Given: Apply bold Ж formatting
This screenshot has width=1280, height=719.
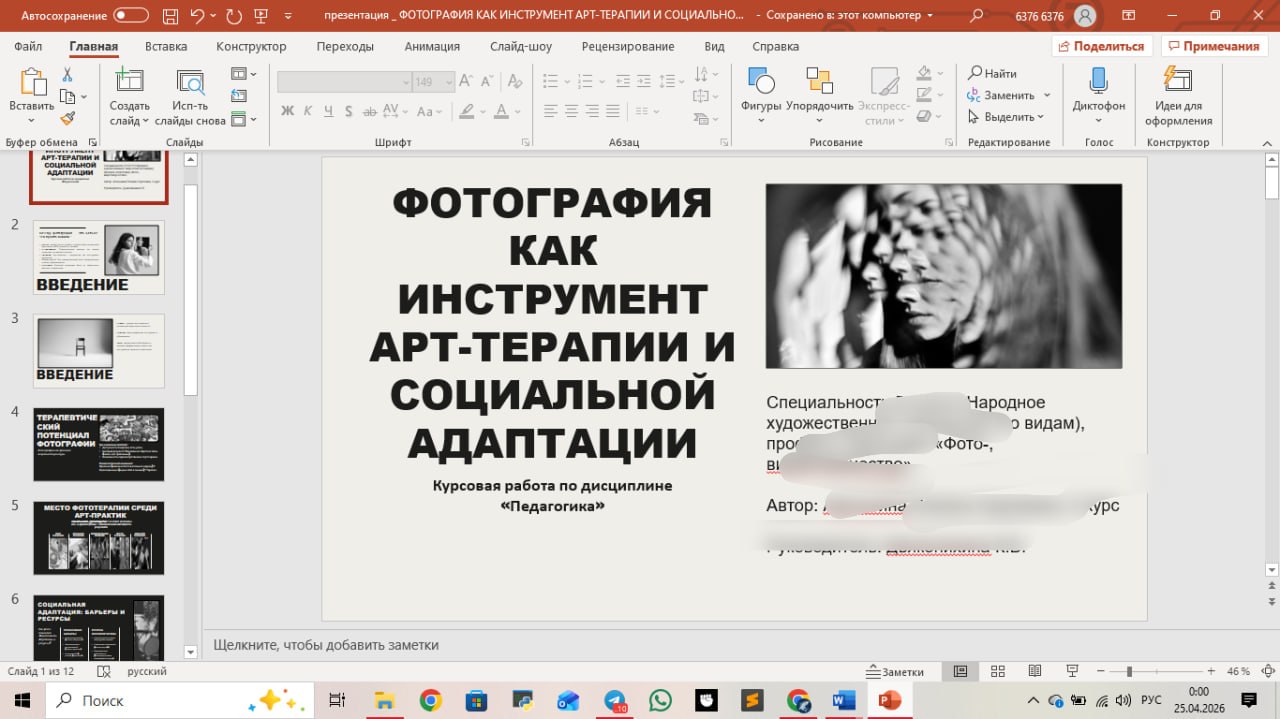Looking at the screenshot, I should [288, 111].
